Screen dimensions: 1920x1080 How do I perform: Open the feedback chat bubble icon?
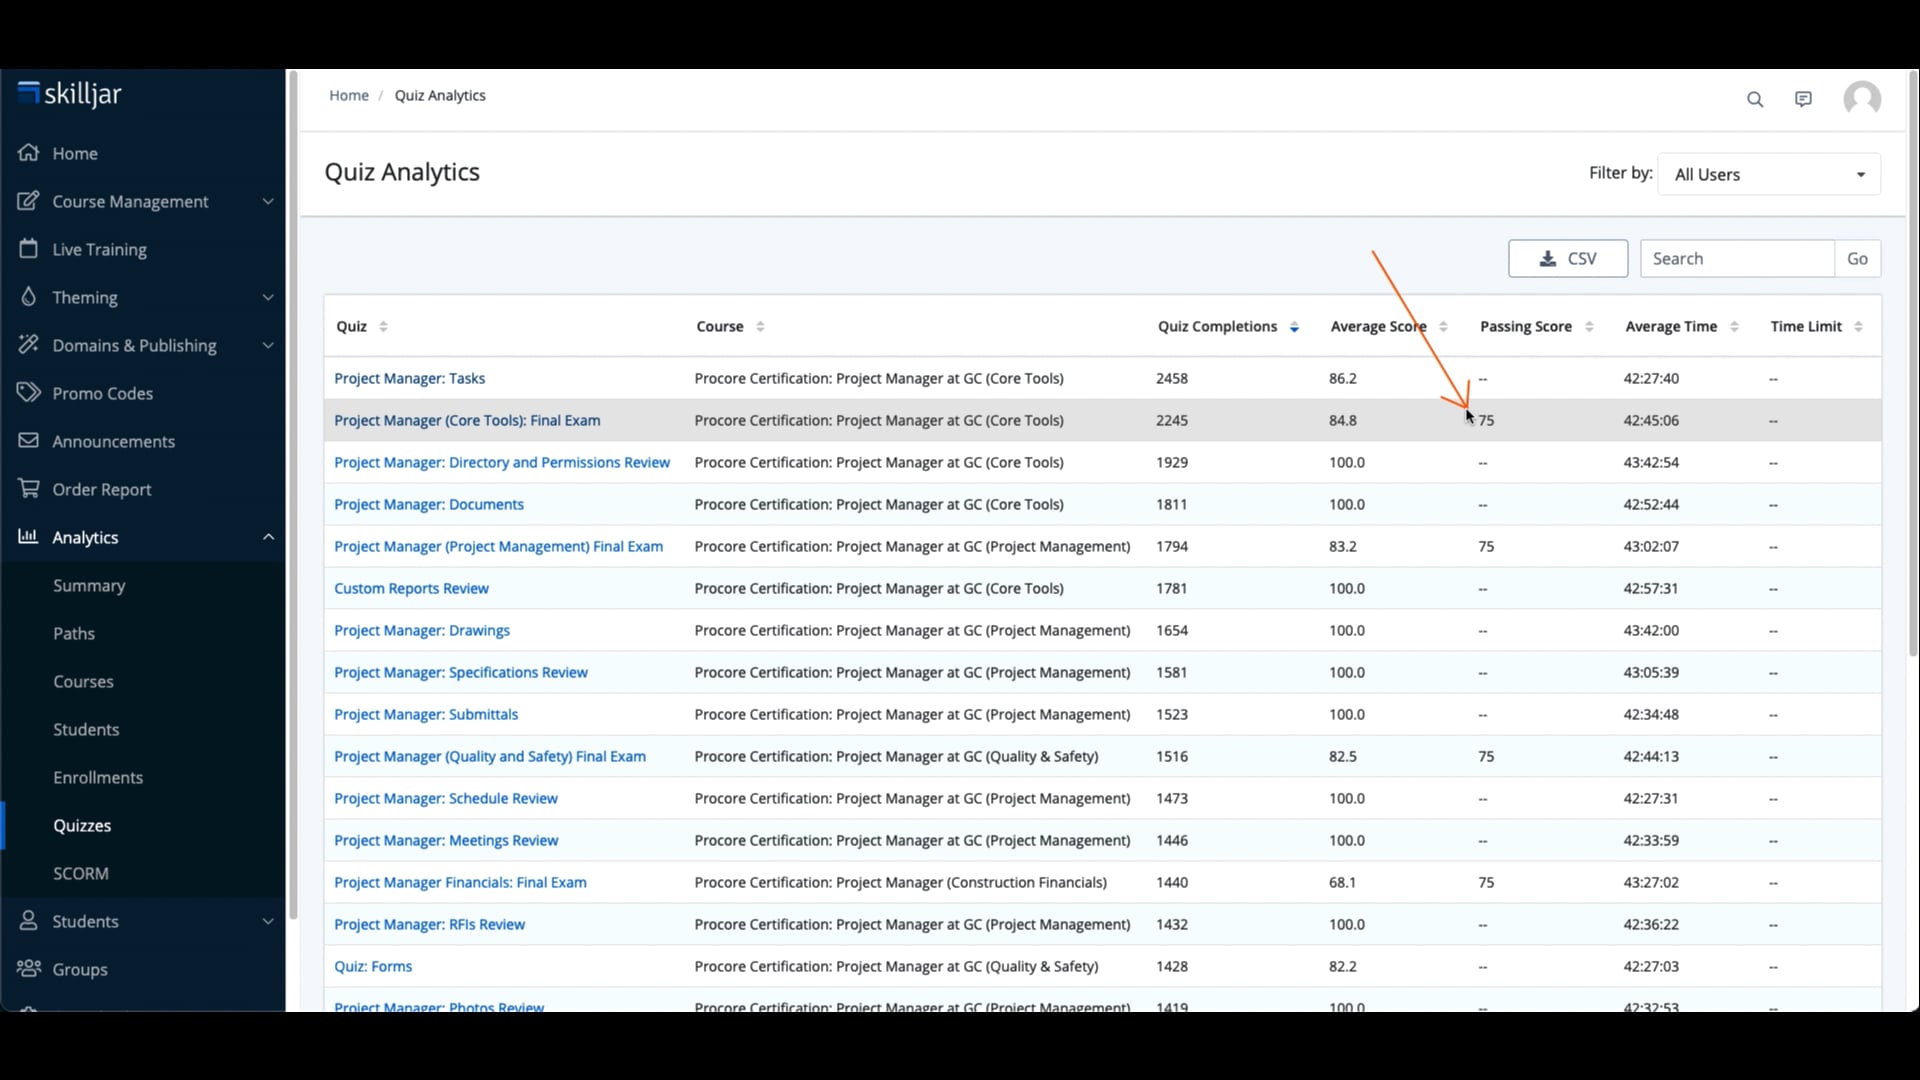1804,99
